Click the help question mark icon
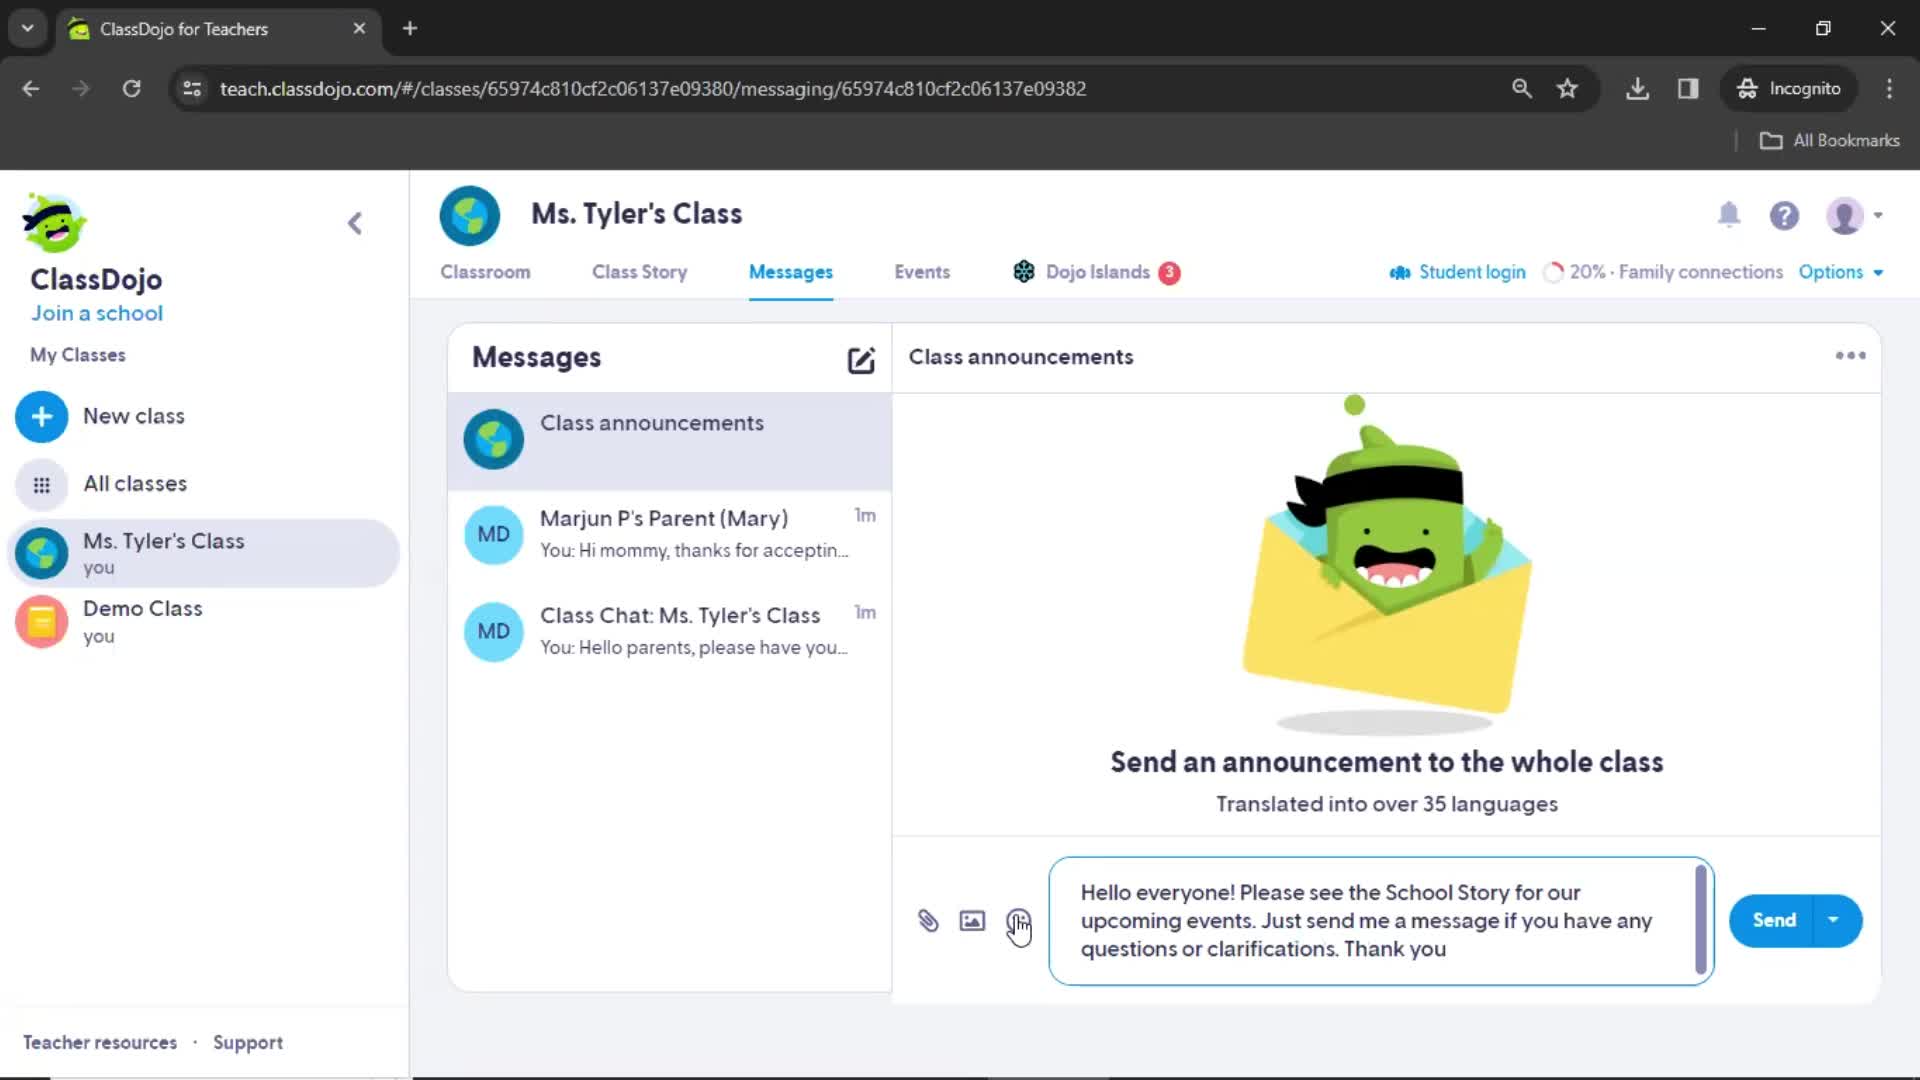 tap(1785, 215)
